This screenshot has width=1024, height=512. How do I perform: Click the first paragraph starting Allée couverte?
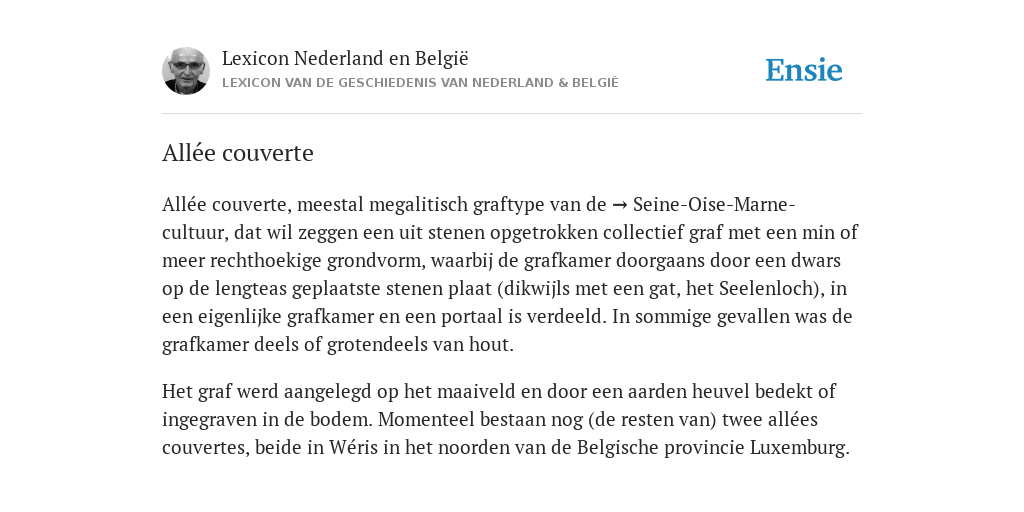(510, 274)
